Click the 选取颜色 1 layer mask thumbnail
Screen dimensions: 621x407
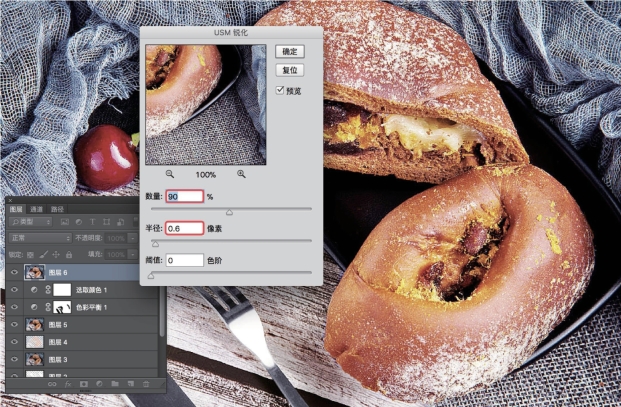click(x=62, y=290)
